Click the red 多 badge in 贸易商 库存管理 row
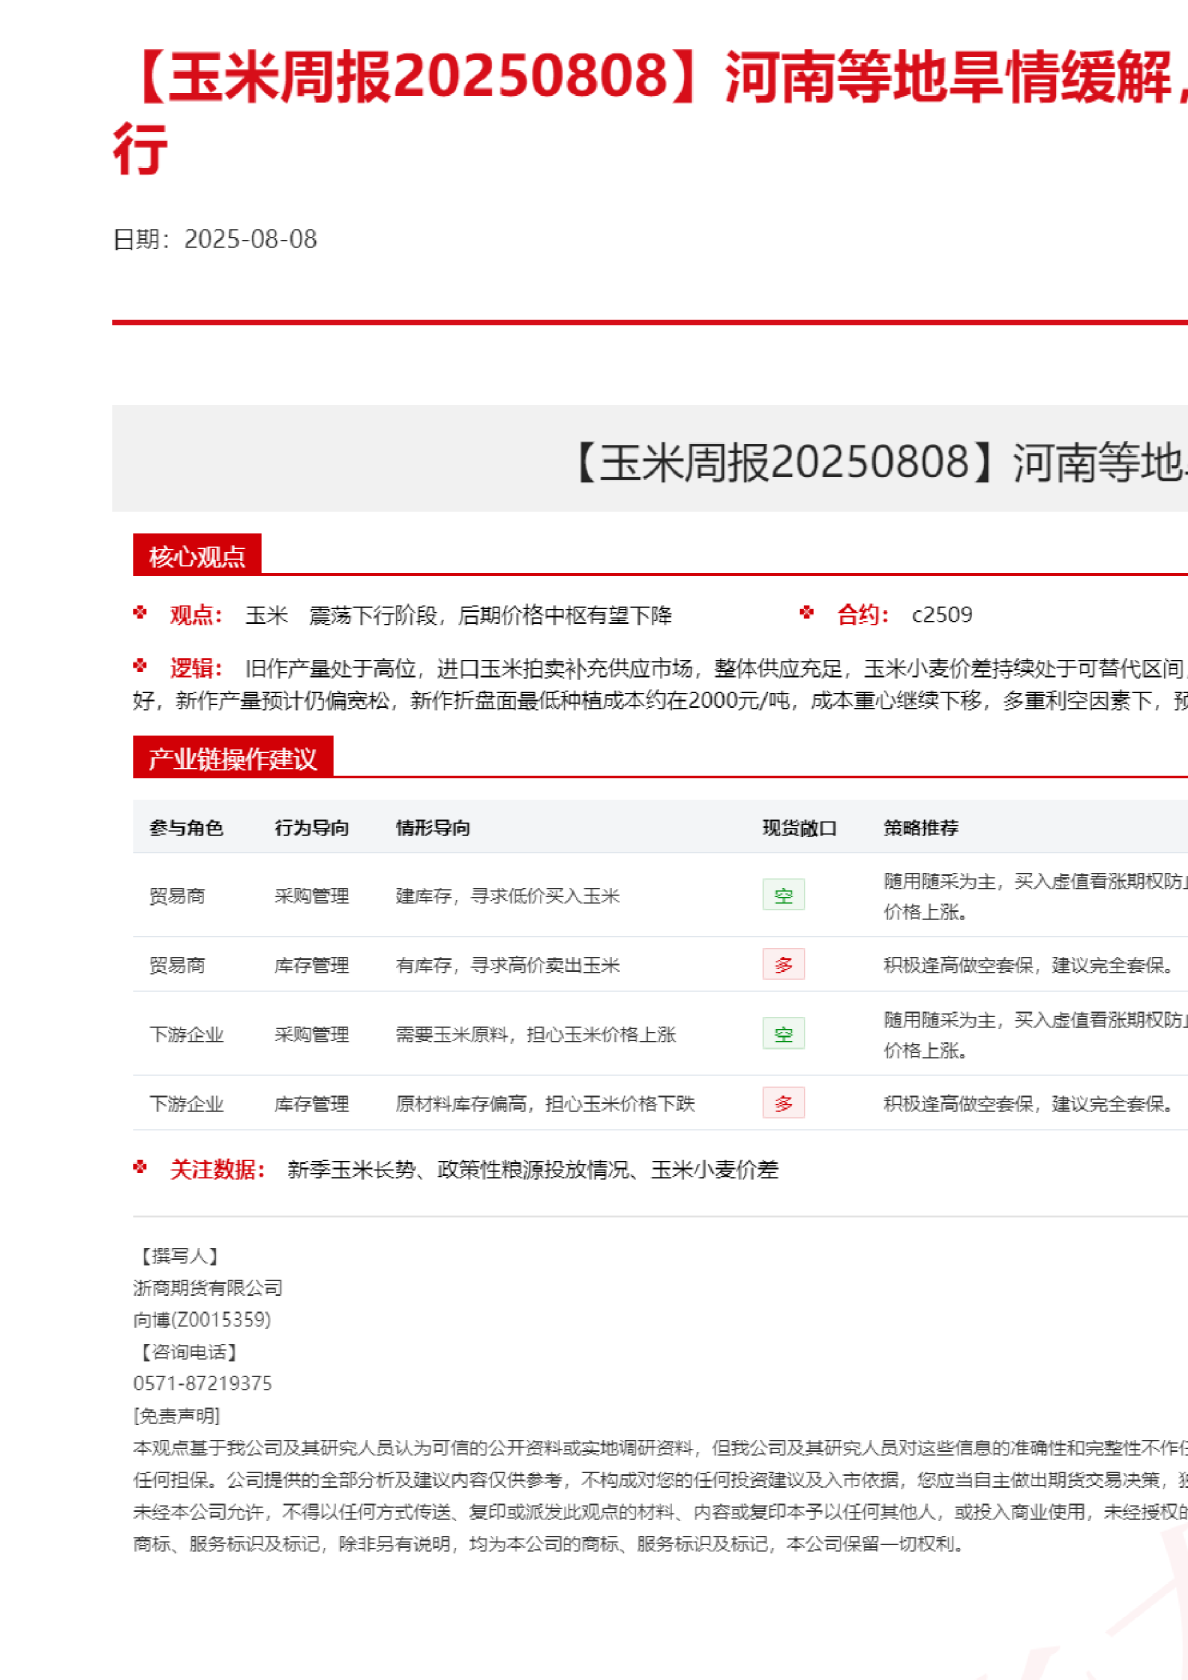1188x1680 pixels. coord(783,964)
